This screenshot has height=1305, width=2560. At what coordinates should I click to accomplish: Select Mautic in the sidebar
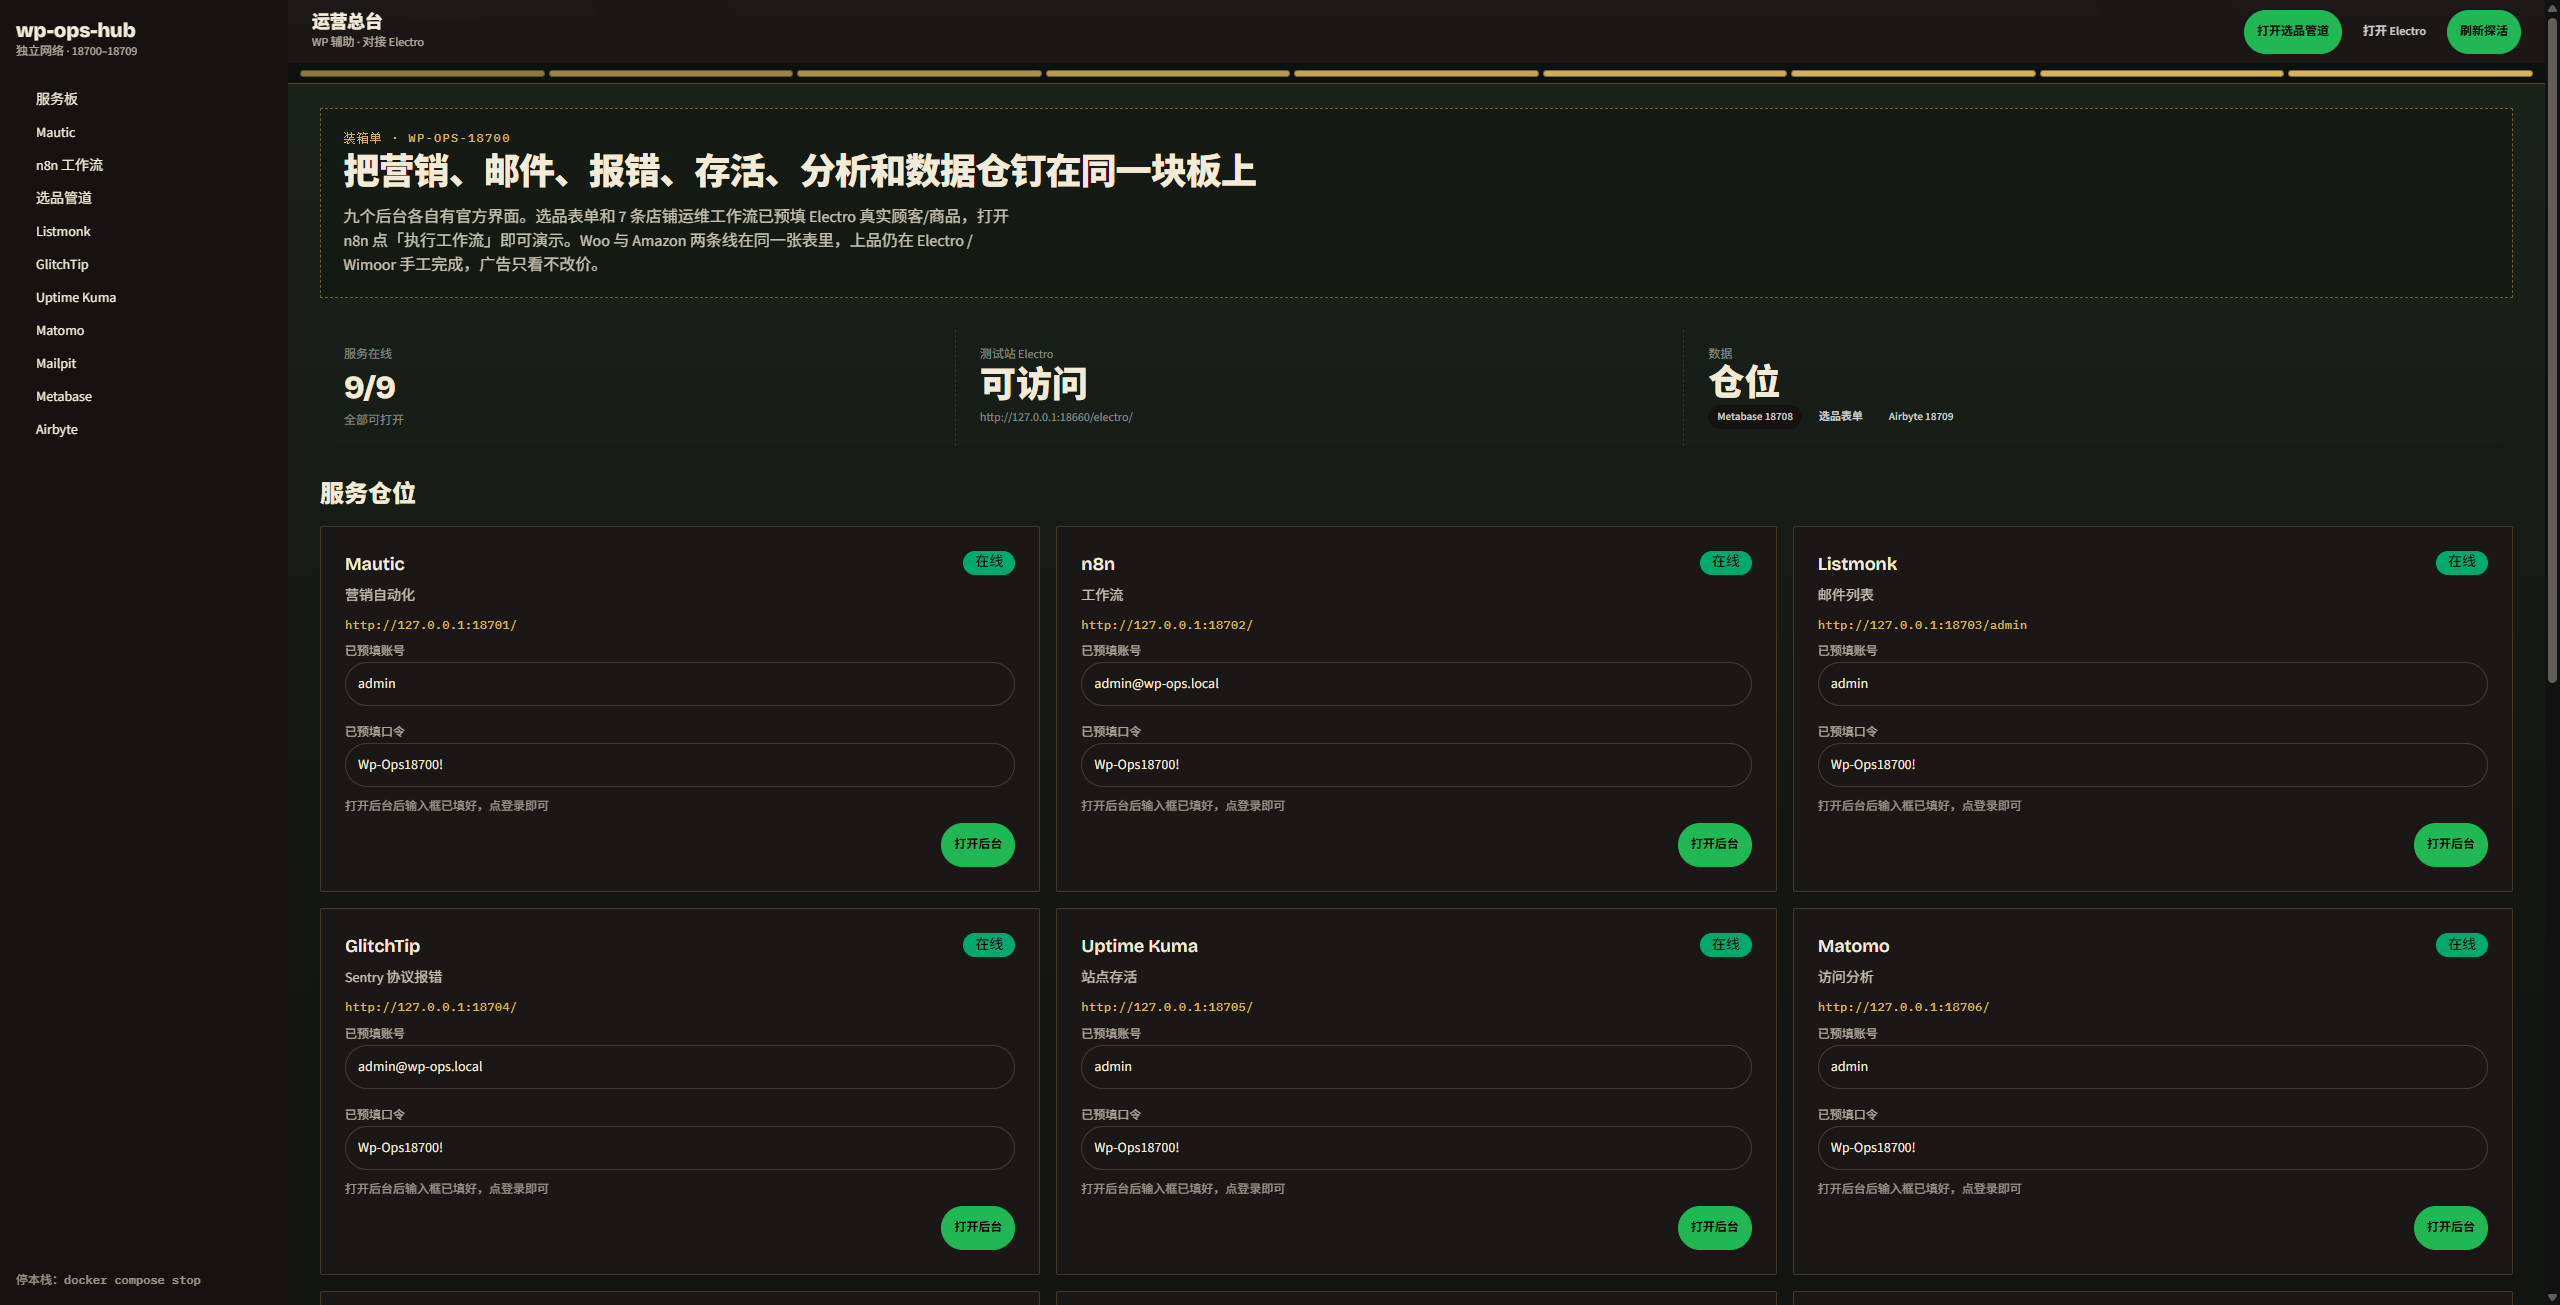coord(56,132)
